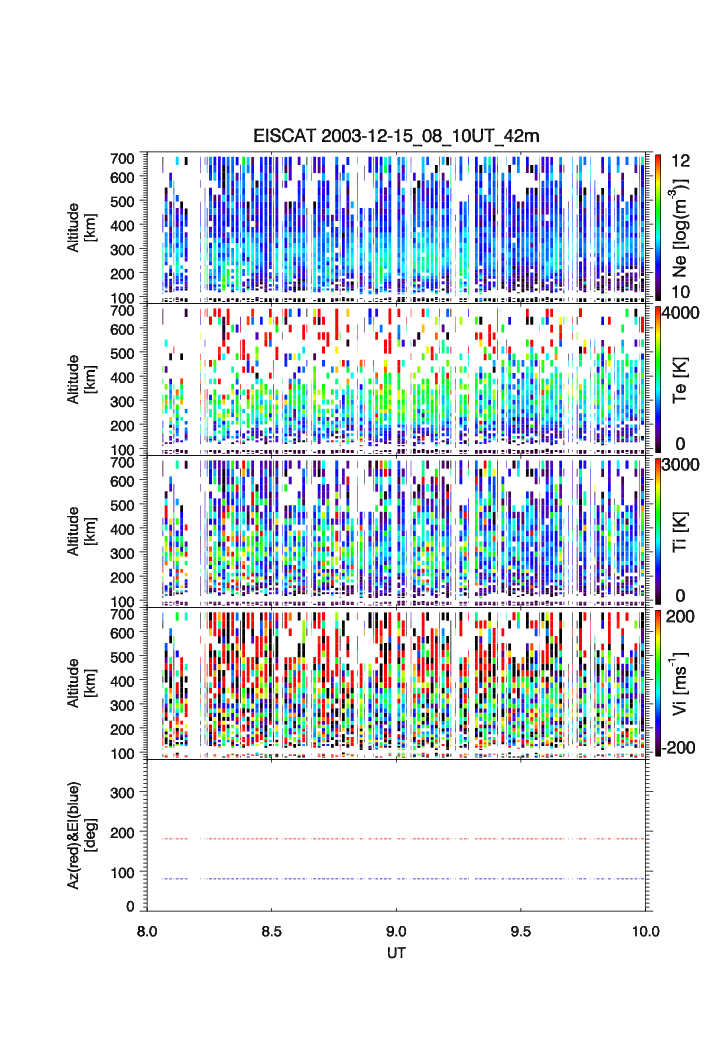708x1063 pixels.
Task: Click the 8.5 tick on UT axis
Action: pyautogui.click(x=272, y=931)
